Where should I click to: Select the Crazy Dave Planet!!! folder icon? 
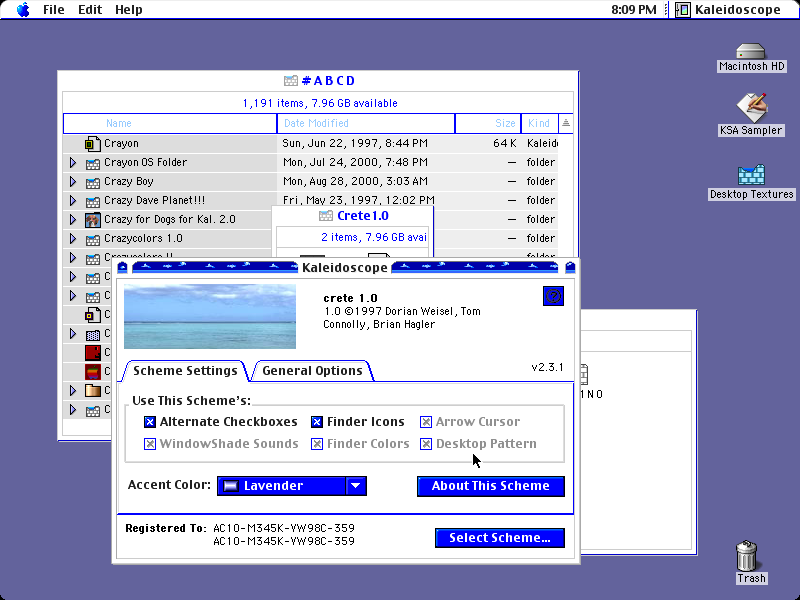coord(92,201)
